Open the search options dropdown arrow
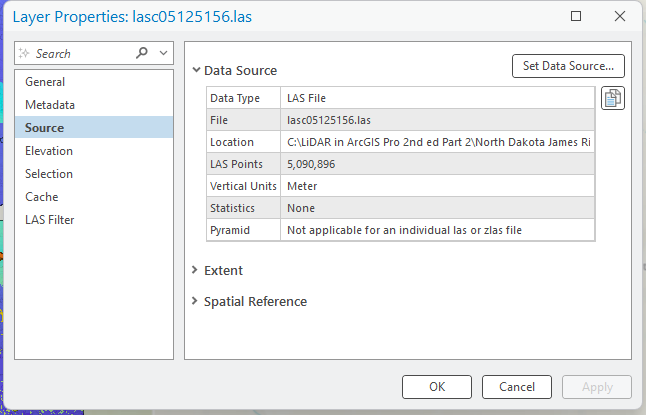Screen dimensions: 646x415 (164, 53)
